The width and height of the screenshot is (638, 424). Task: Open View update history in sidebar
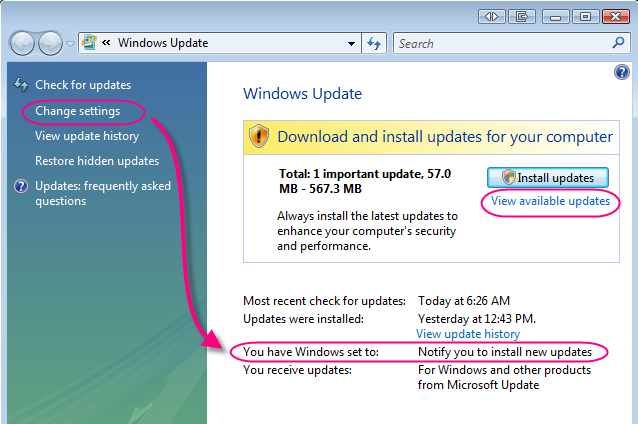click(x=87, y=136)
